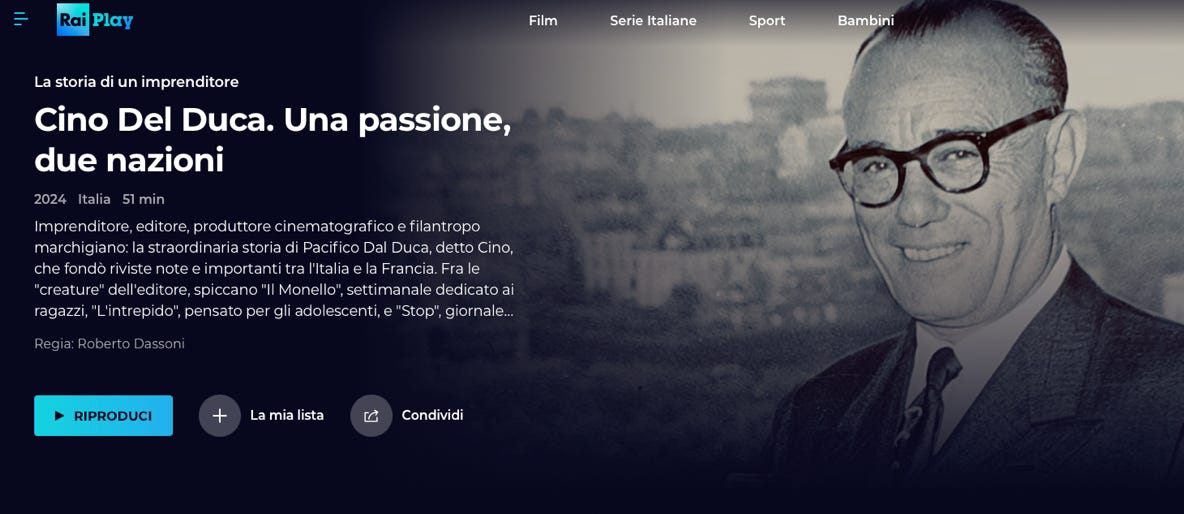The height and width of the screenshot is (514, 1184).
Task: Open the Bambini section
Action: click(x=865, y=20)
